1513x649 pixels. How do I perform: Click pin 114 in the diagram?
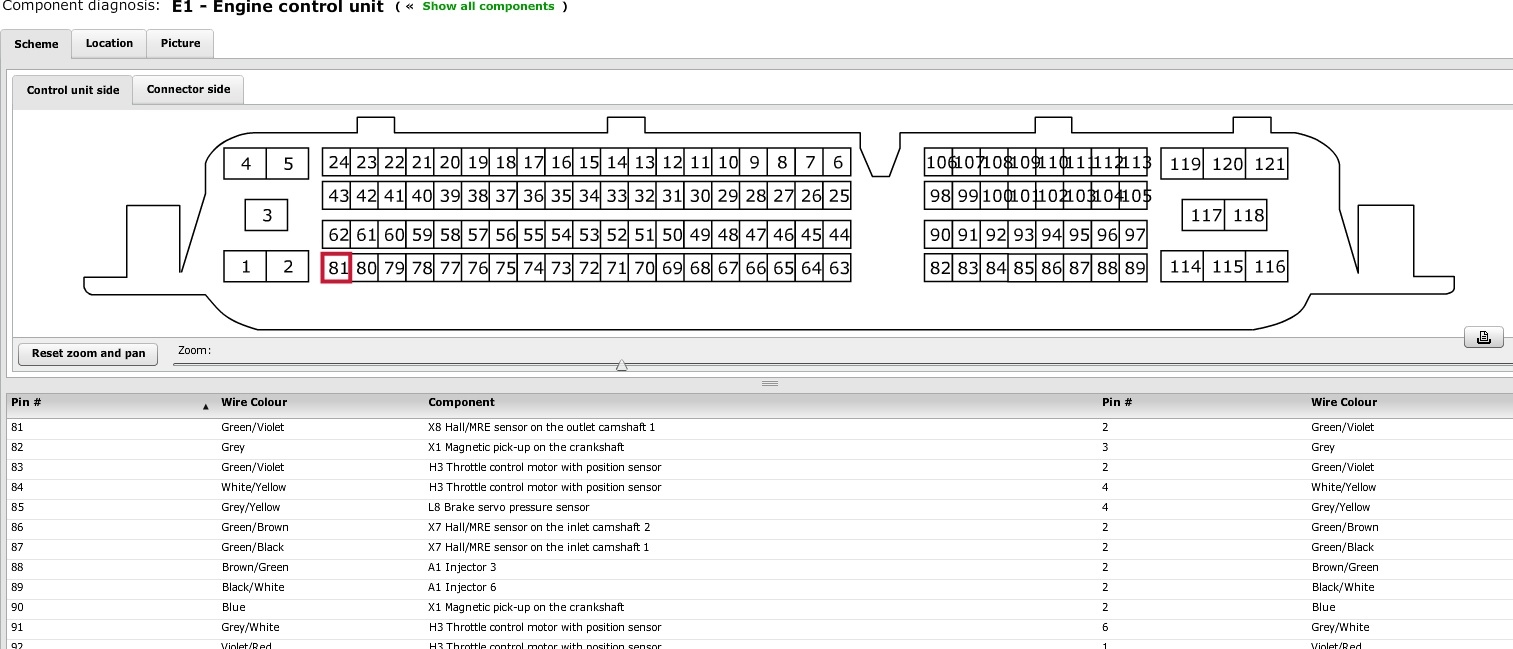1184,267
